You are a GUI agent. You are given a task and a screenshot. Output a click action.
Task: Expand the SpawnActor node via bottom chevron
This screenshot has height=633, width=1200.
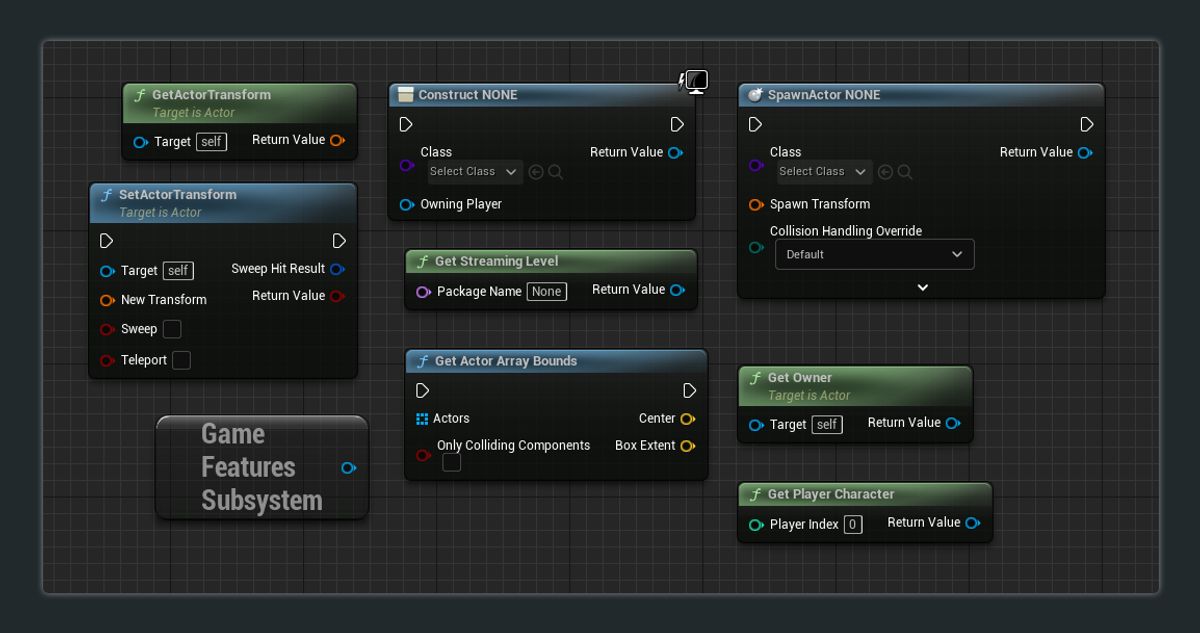[x=922, y=287]
